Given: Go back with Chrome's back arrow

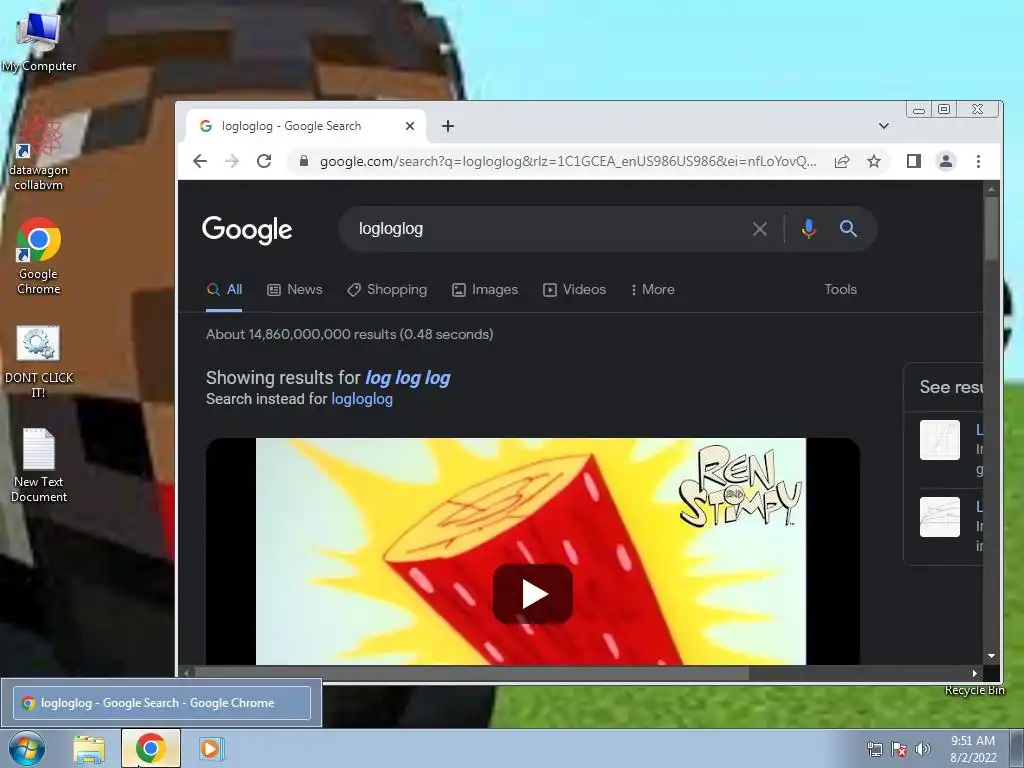Looking at the screenshot, I should tap(200, 161).
